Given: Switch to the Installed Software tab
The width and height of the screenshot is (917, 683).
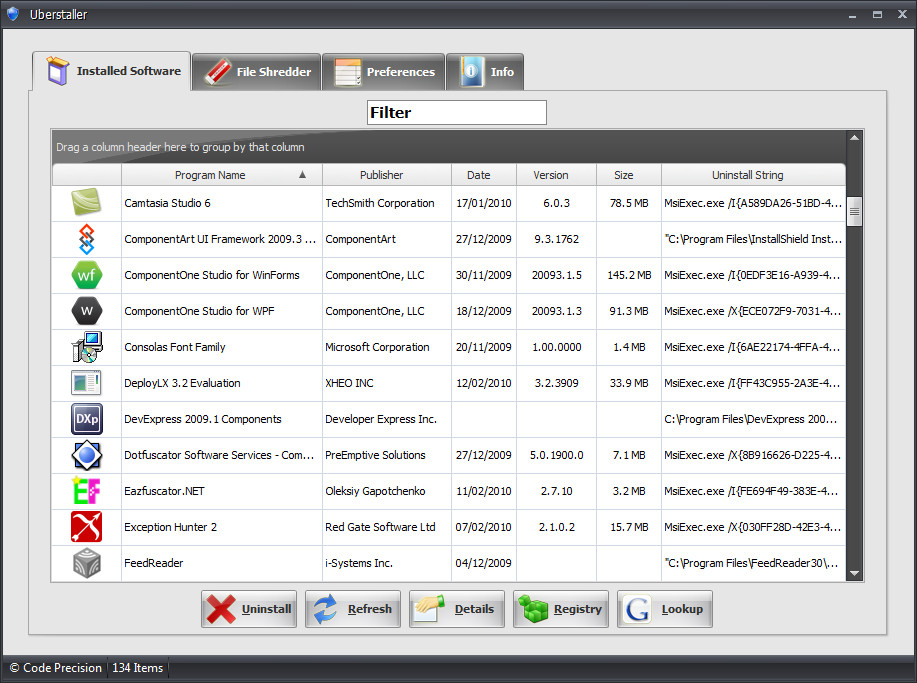Looking at the screenshot, I should (x=112, y=71).
